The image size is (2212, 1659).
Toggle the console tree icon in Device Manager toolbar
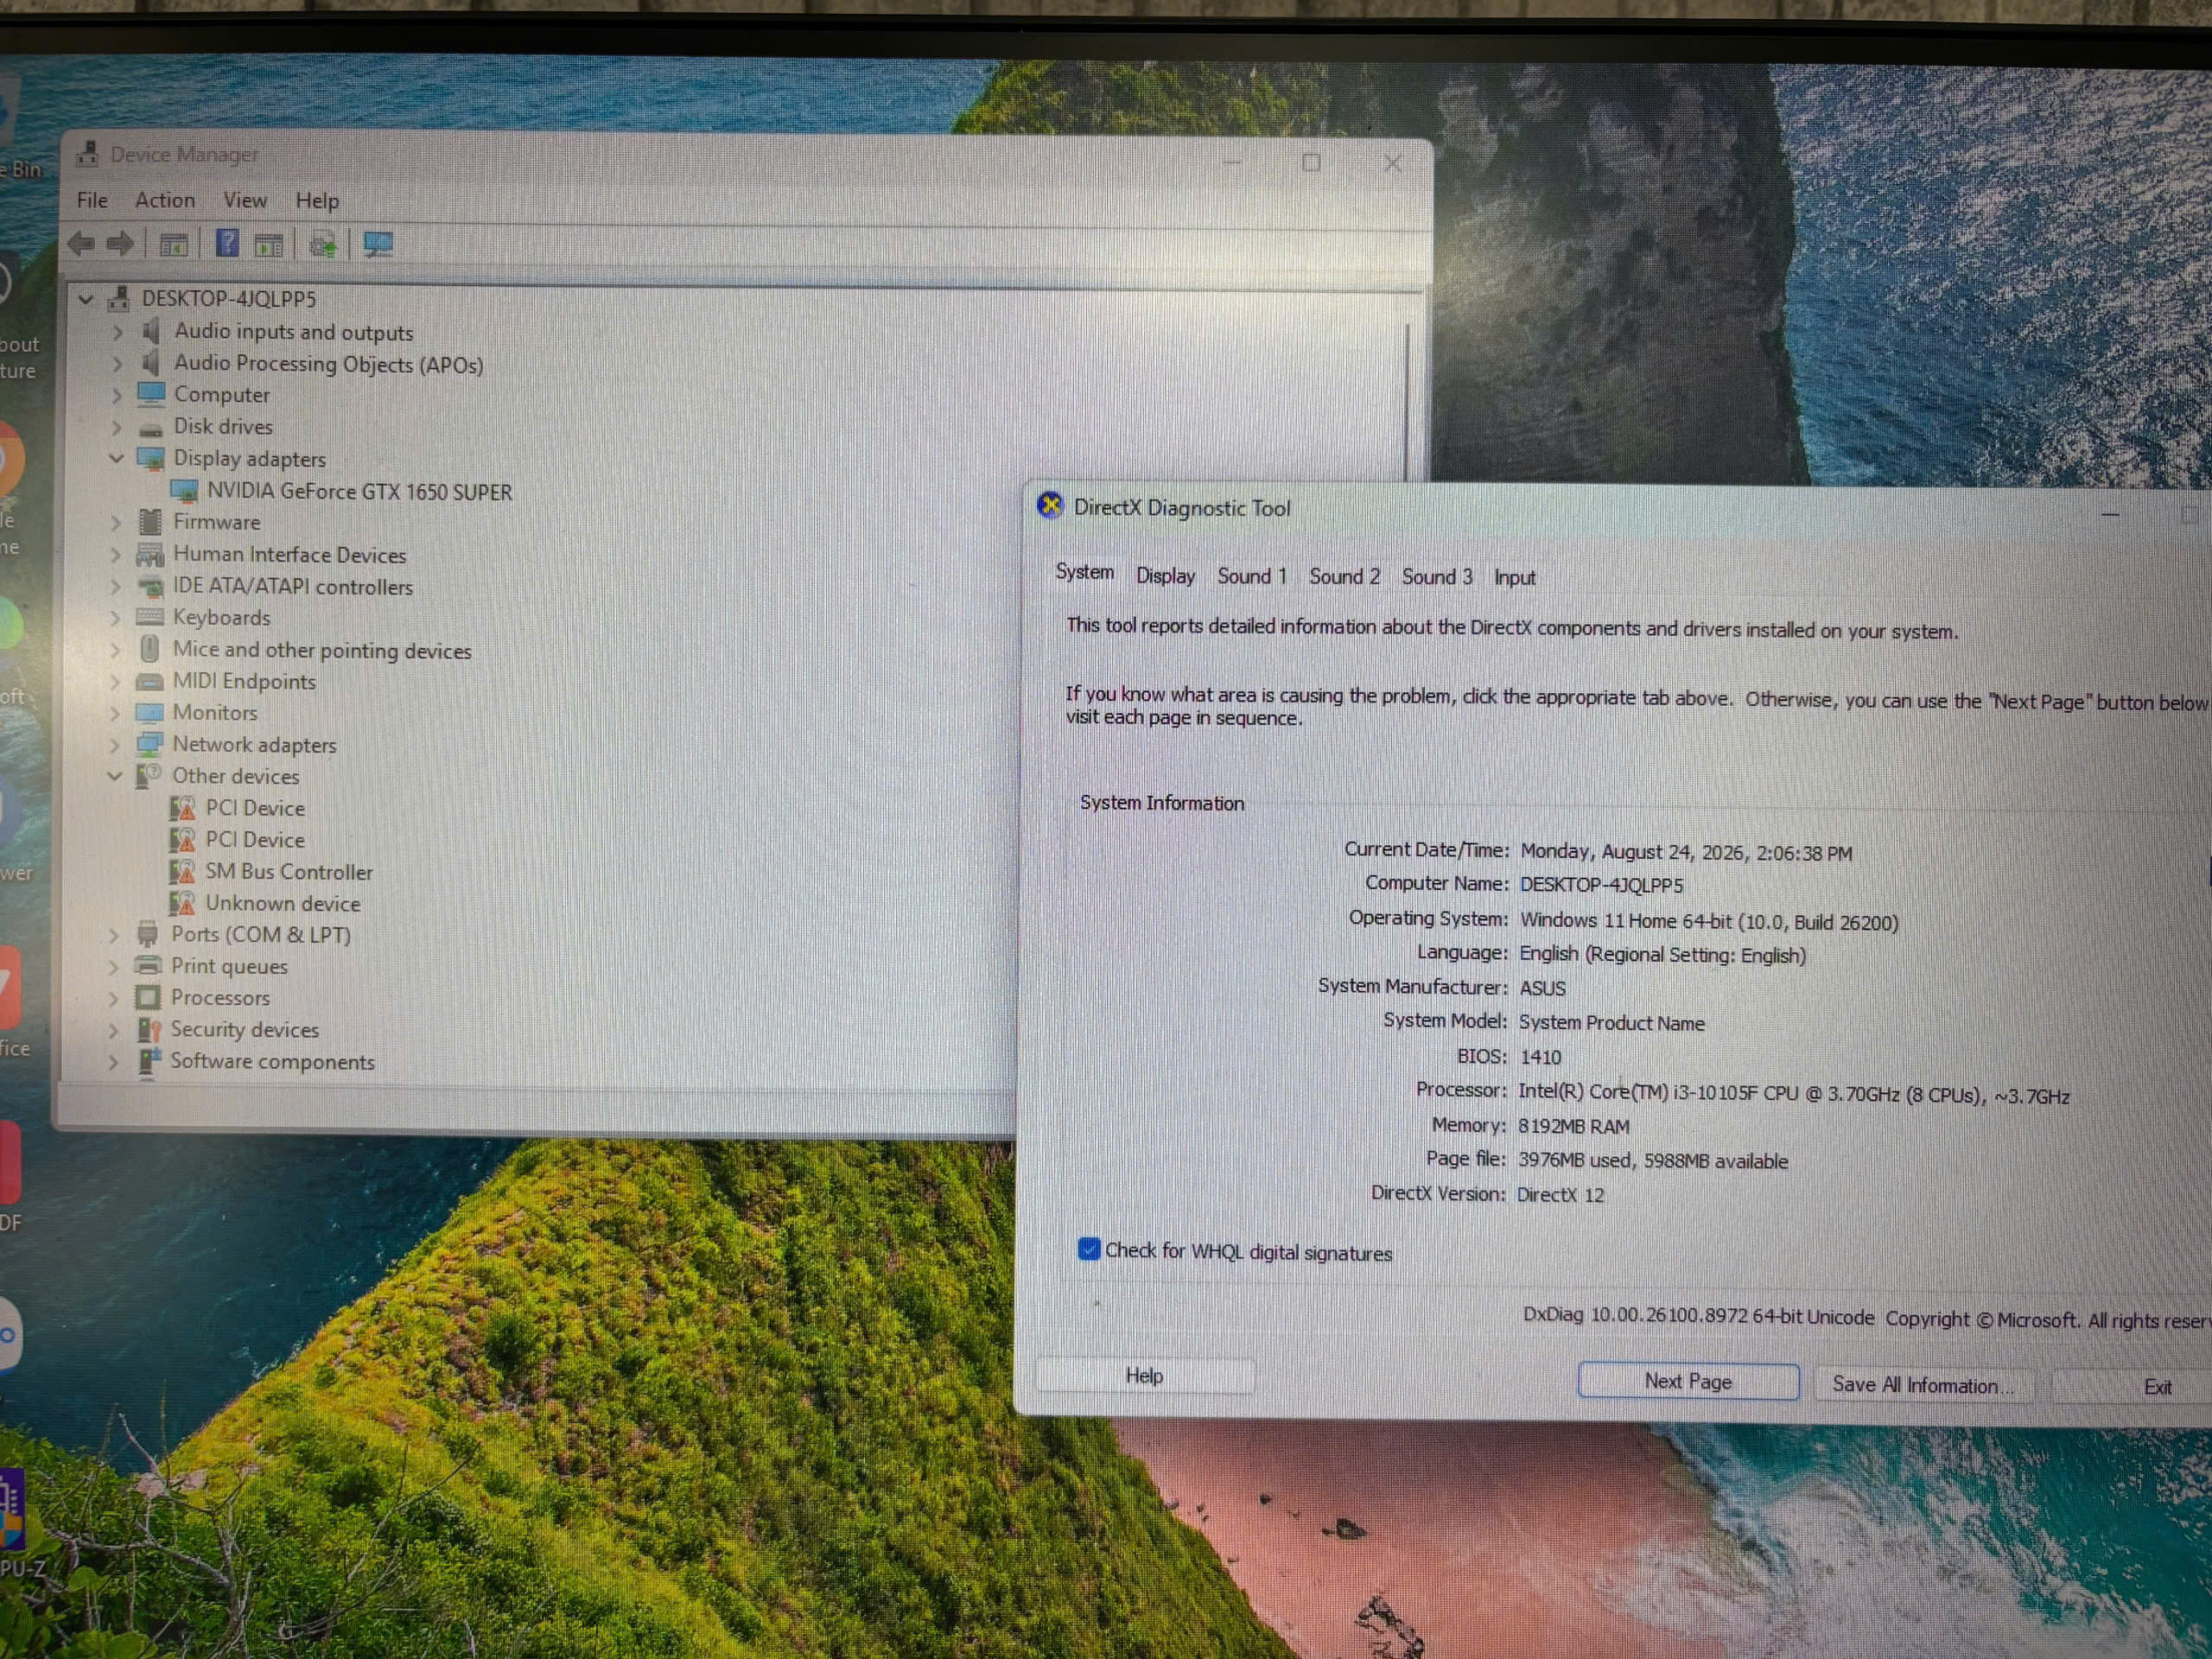pos(174,245)
